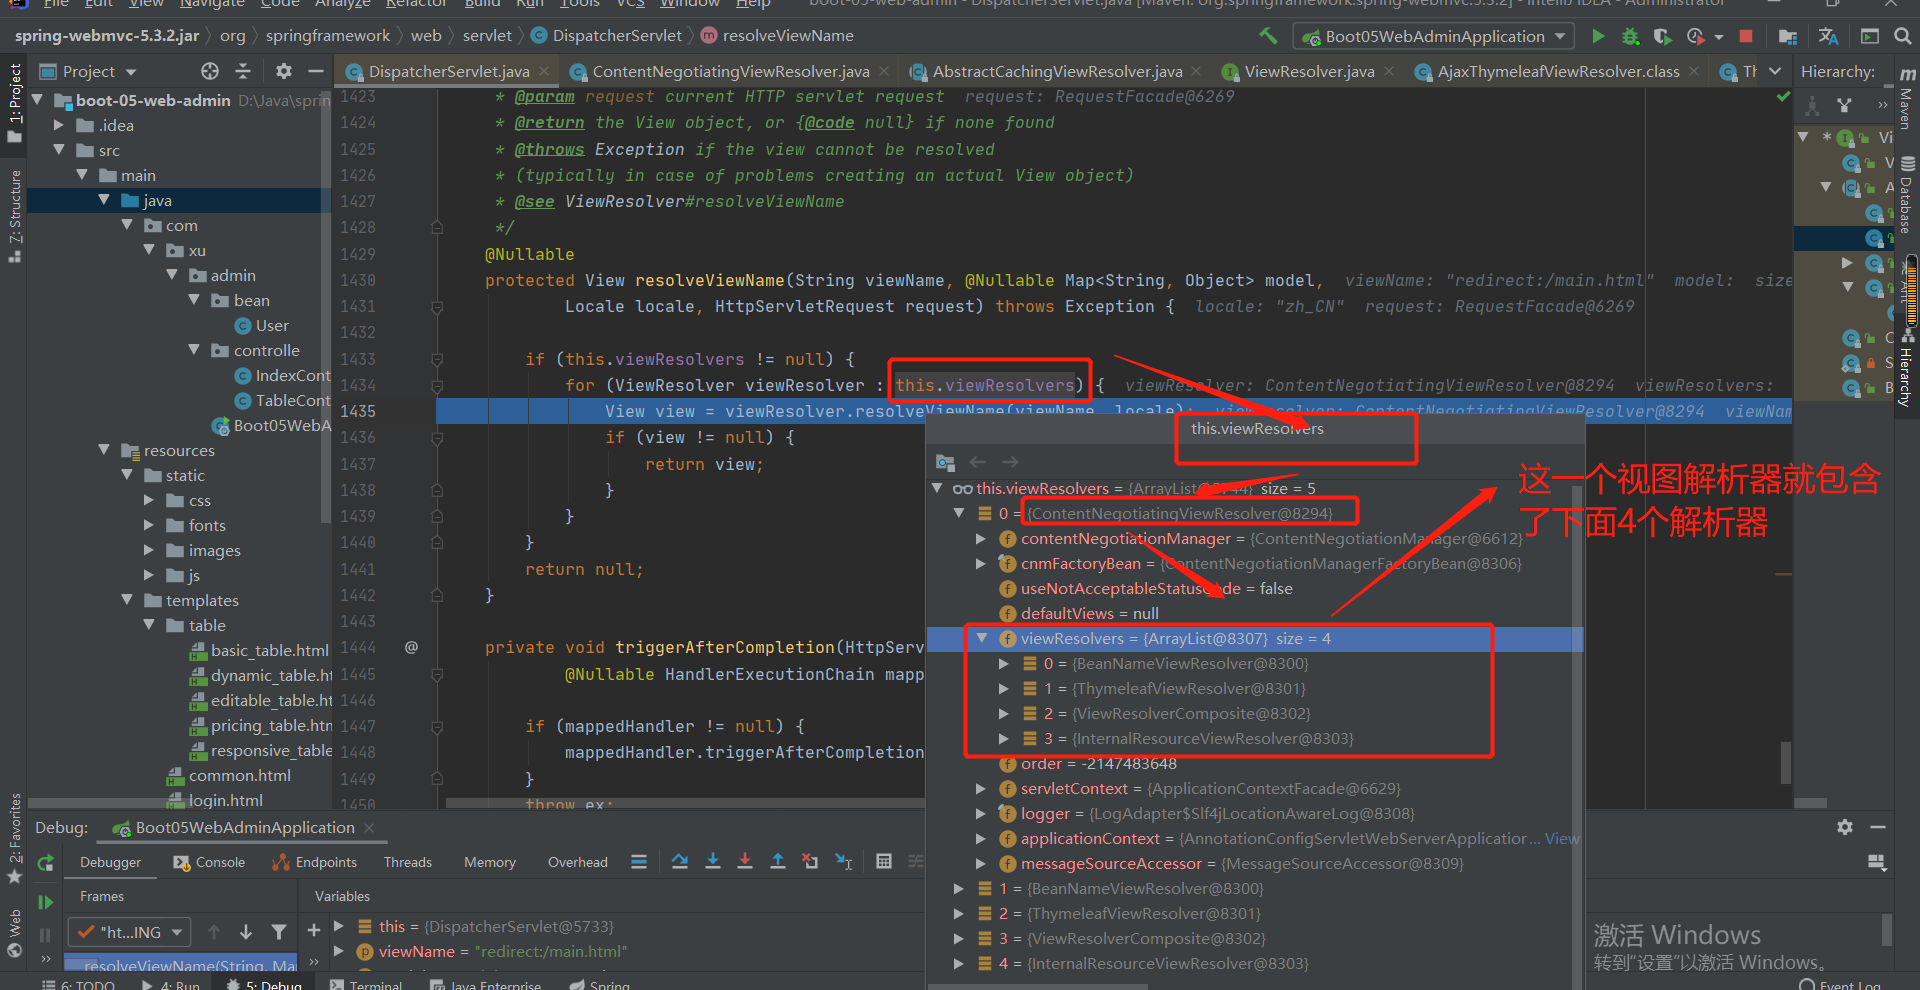Open the ViewResolver.java editor tab
This screenshot has height=990, width=1920.
tap(1309, 71)
